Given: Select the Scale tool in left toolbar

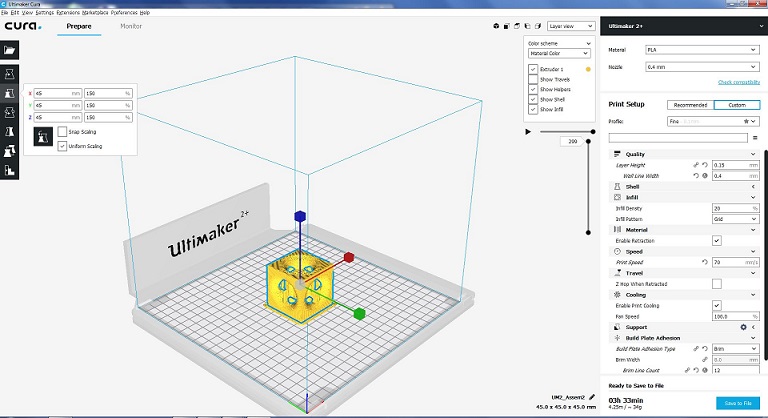Looking at the screenshot, I should pyautogui.click(x=9, y=93).
